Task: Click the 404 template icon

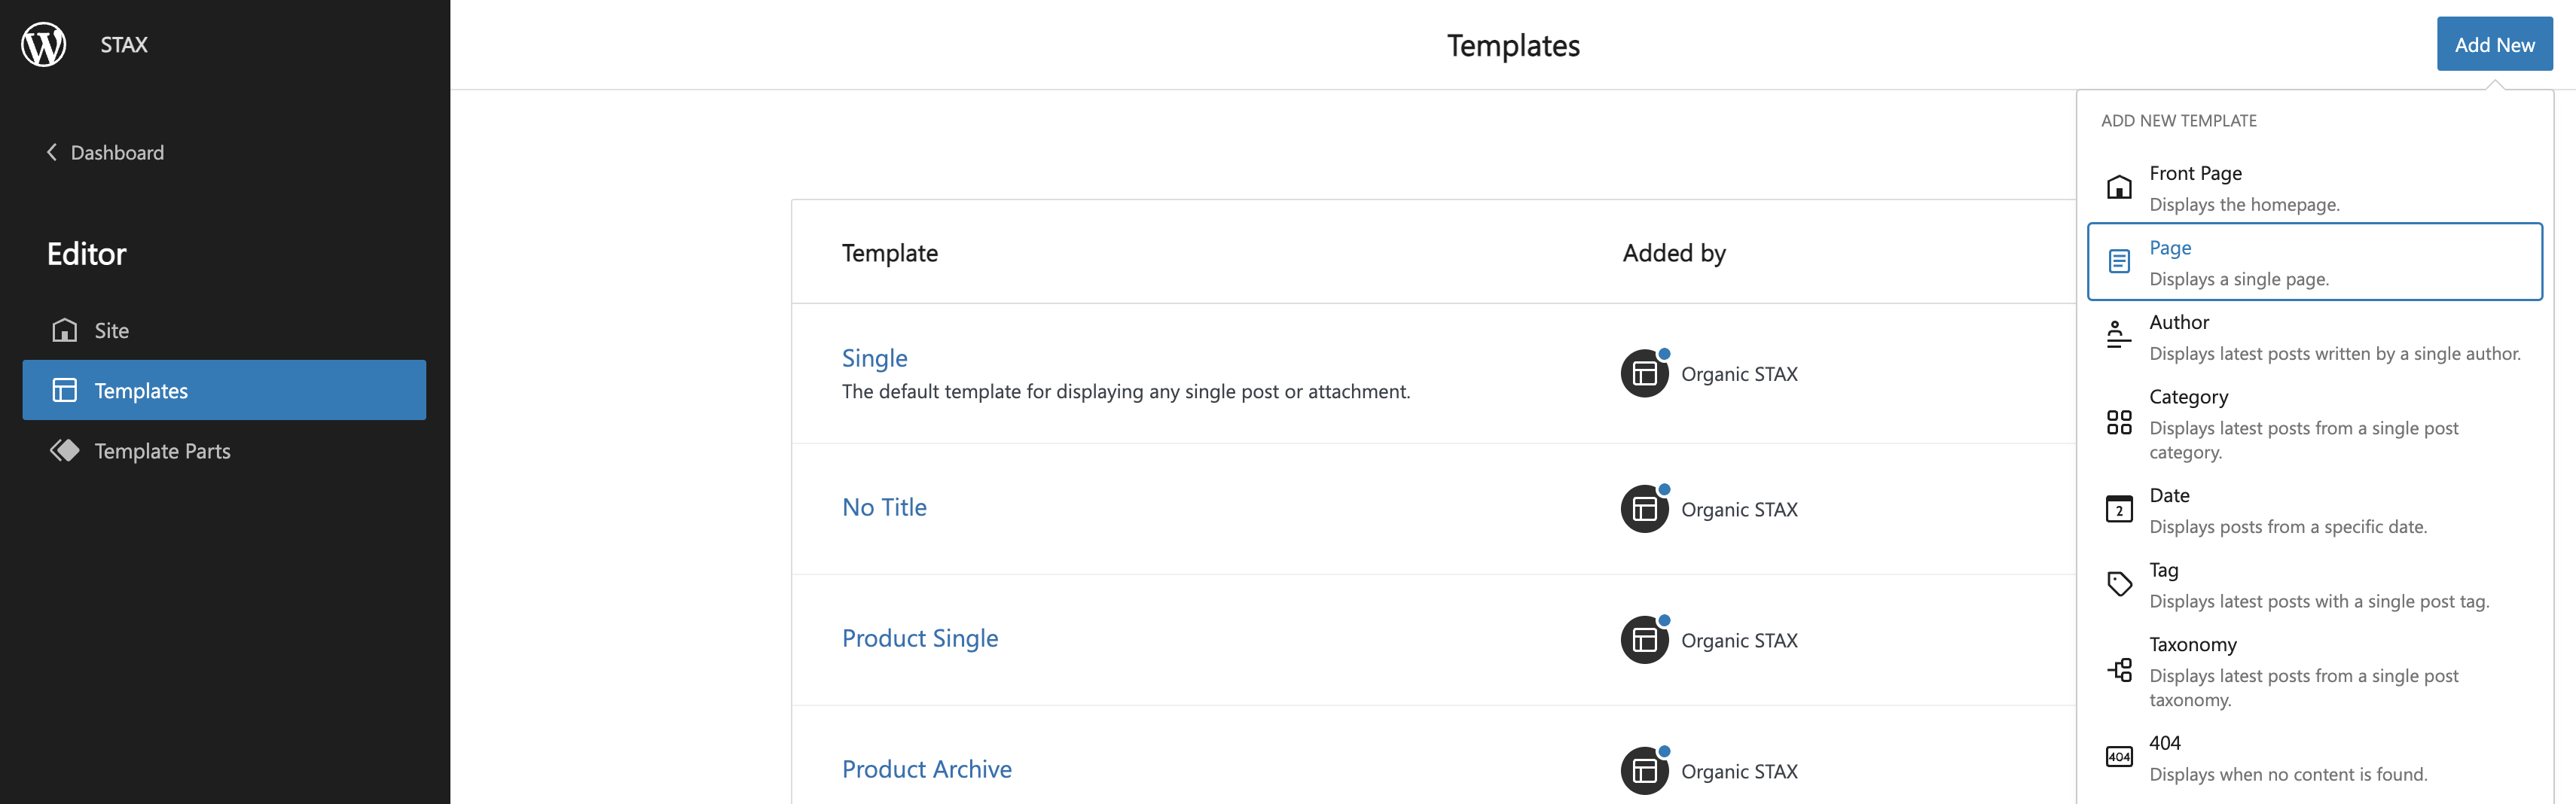Action: click(2118, 756)
